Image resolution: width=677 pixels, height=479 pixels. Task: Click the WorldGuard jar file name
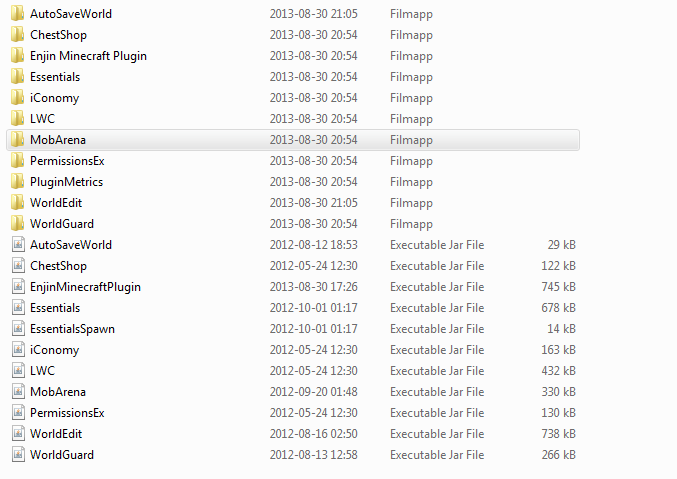[x=62, y=455]
